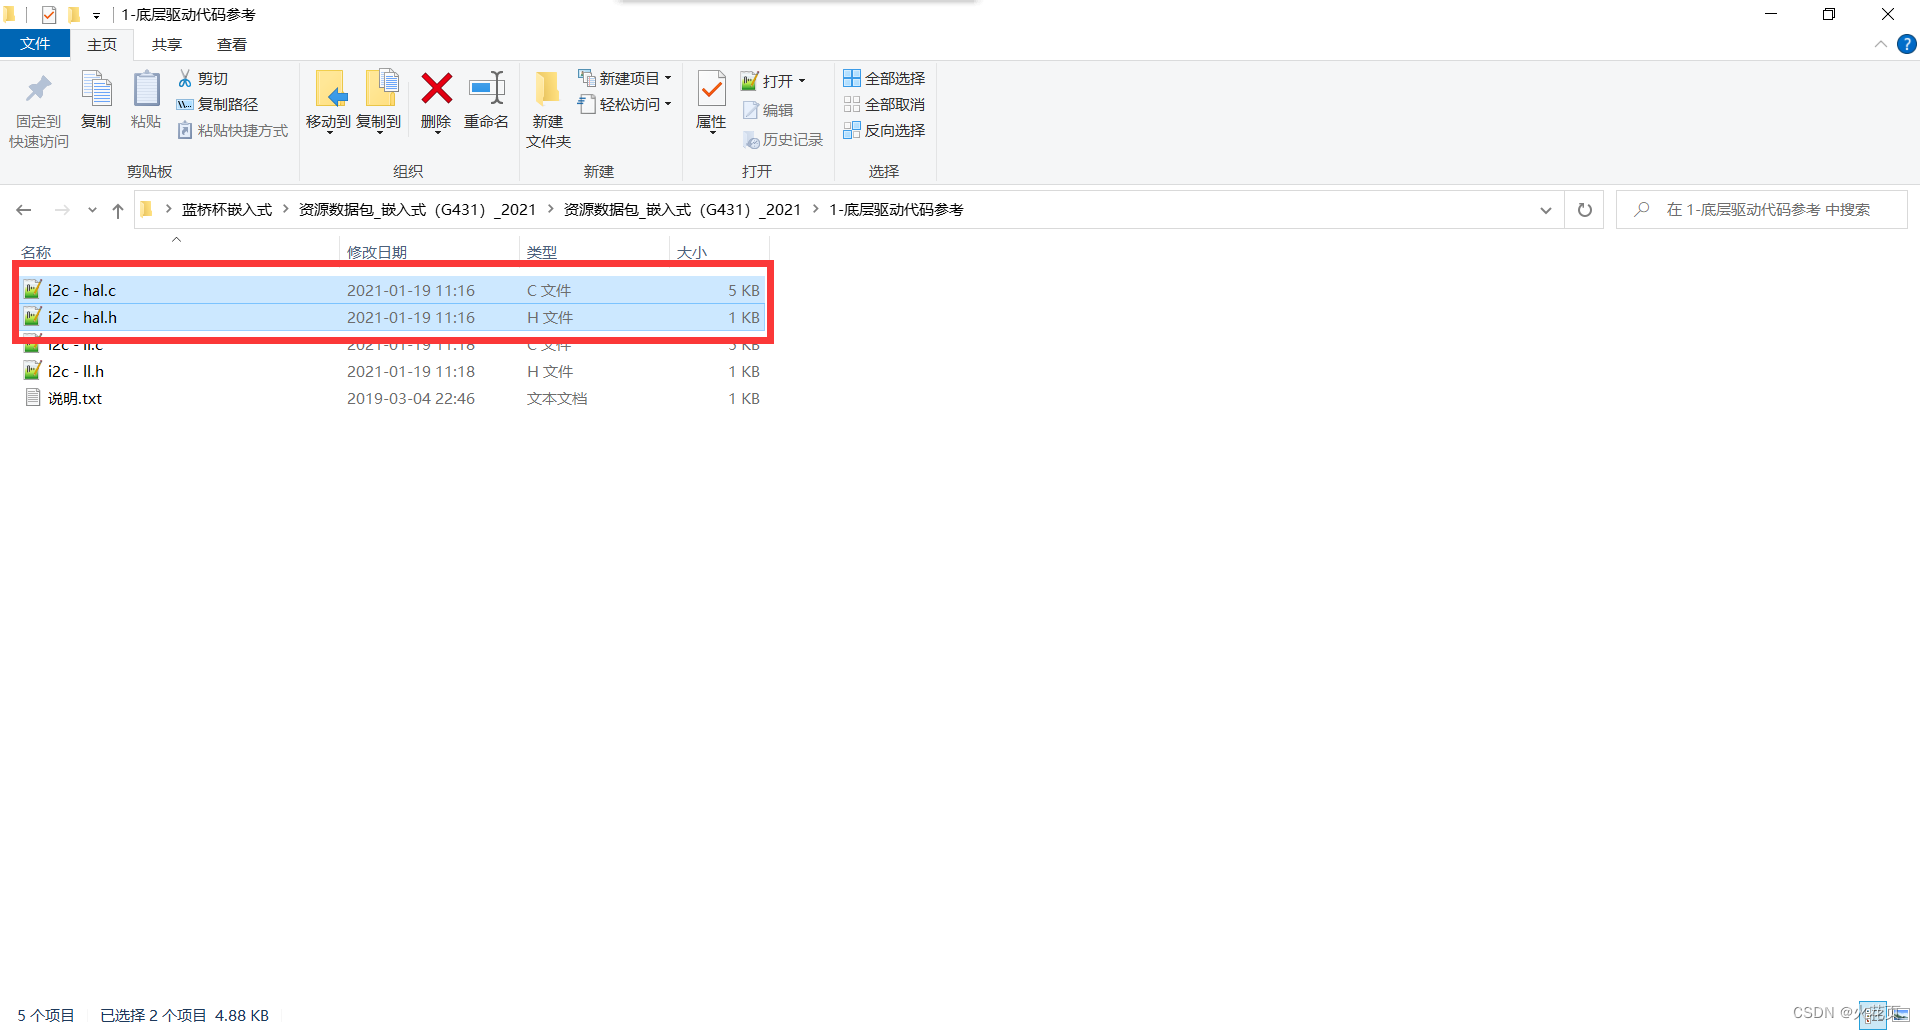This screenshot has height=1030, width=1920.
Task: Paste shortcut in the folder
Action: [x=232, y=130]
